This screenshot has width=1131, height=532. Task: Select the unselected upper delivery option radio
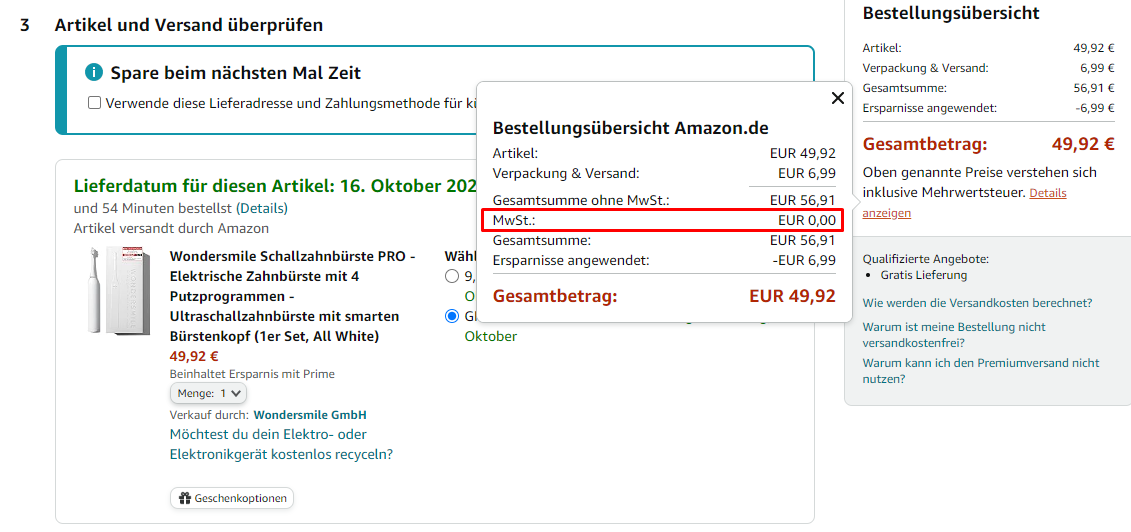453,276
